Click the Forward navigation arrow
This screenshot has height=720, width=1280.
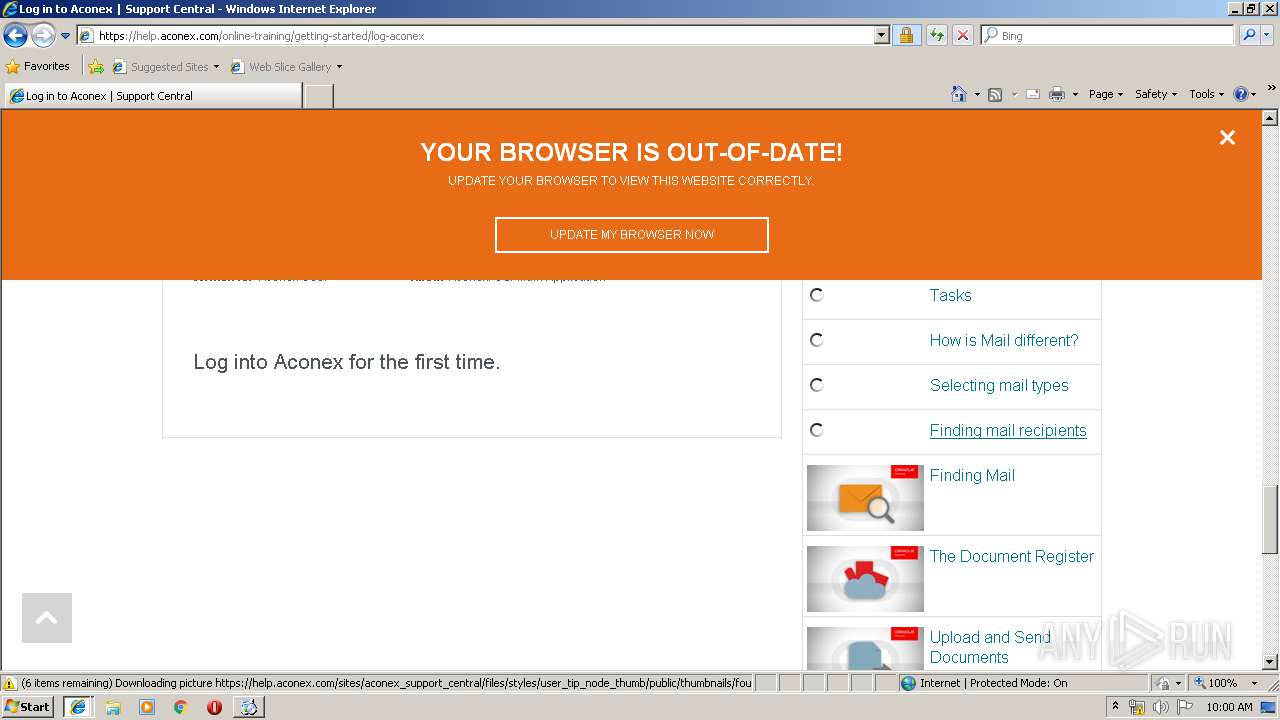[43, 36]
